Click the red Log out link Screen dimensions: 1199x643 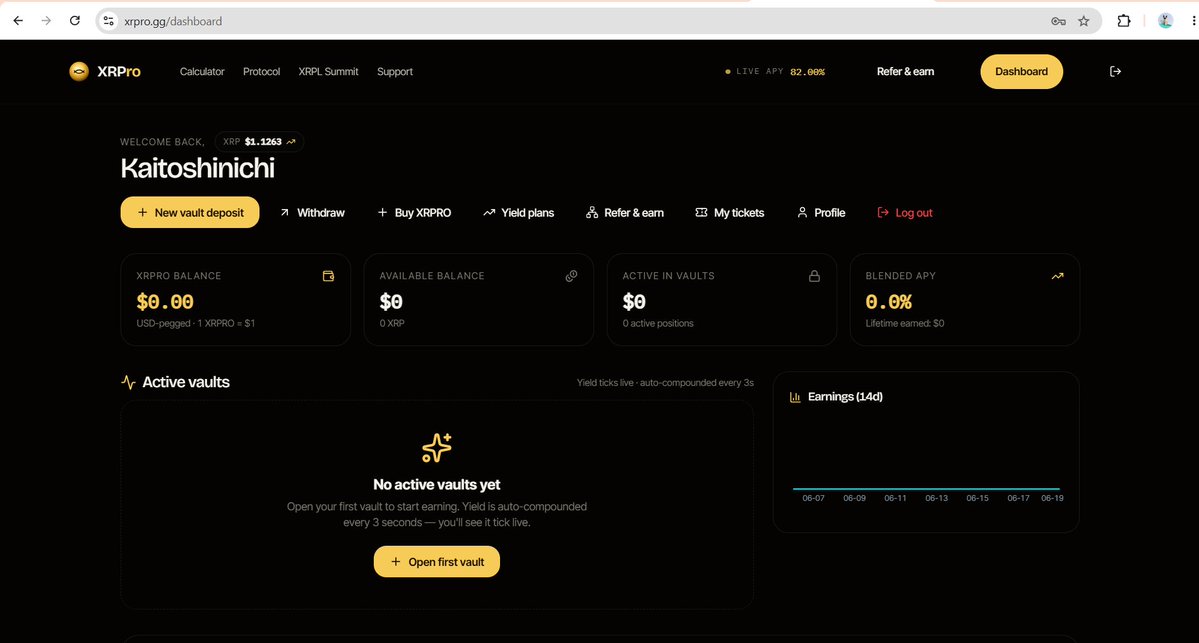(905, 213)
